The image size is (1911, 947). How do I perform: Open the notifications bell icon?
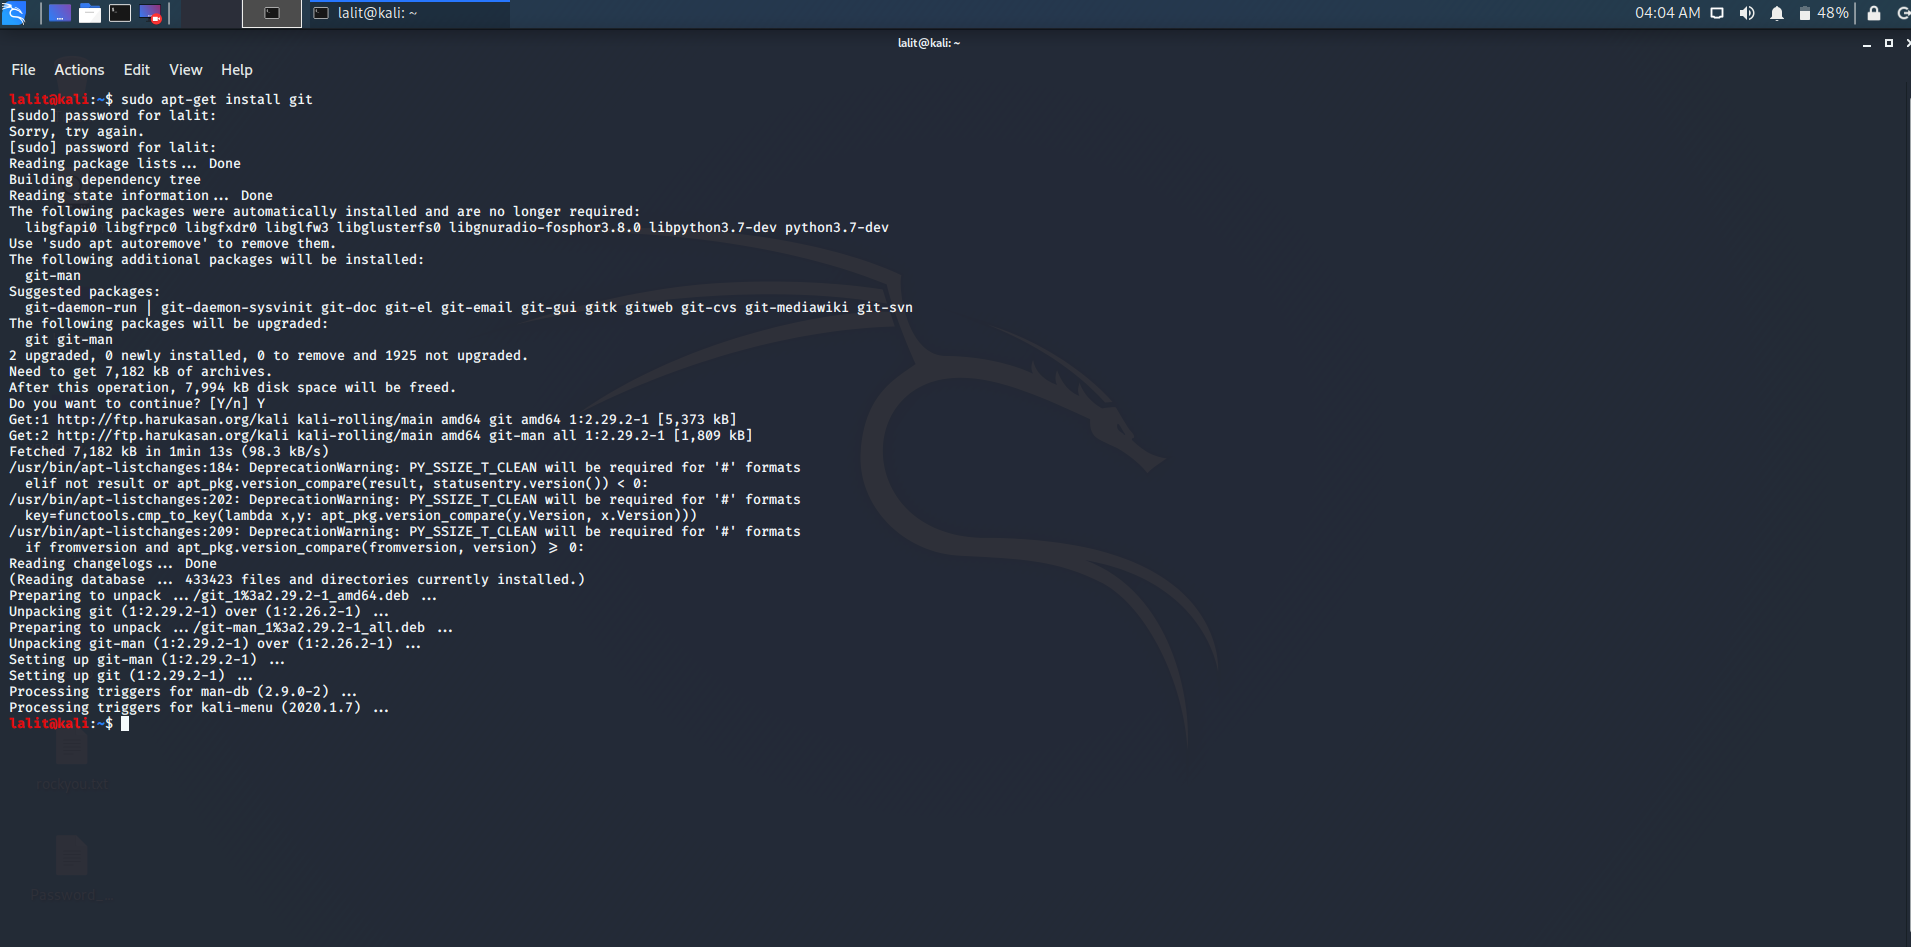tap(1777, 13)
